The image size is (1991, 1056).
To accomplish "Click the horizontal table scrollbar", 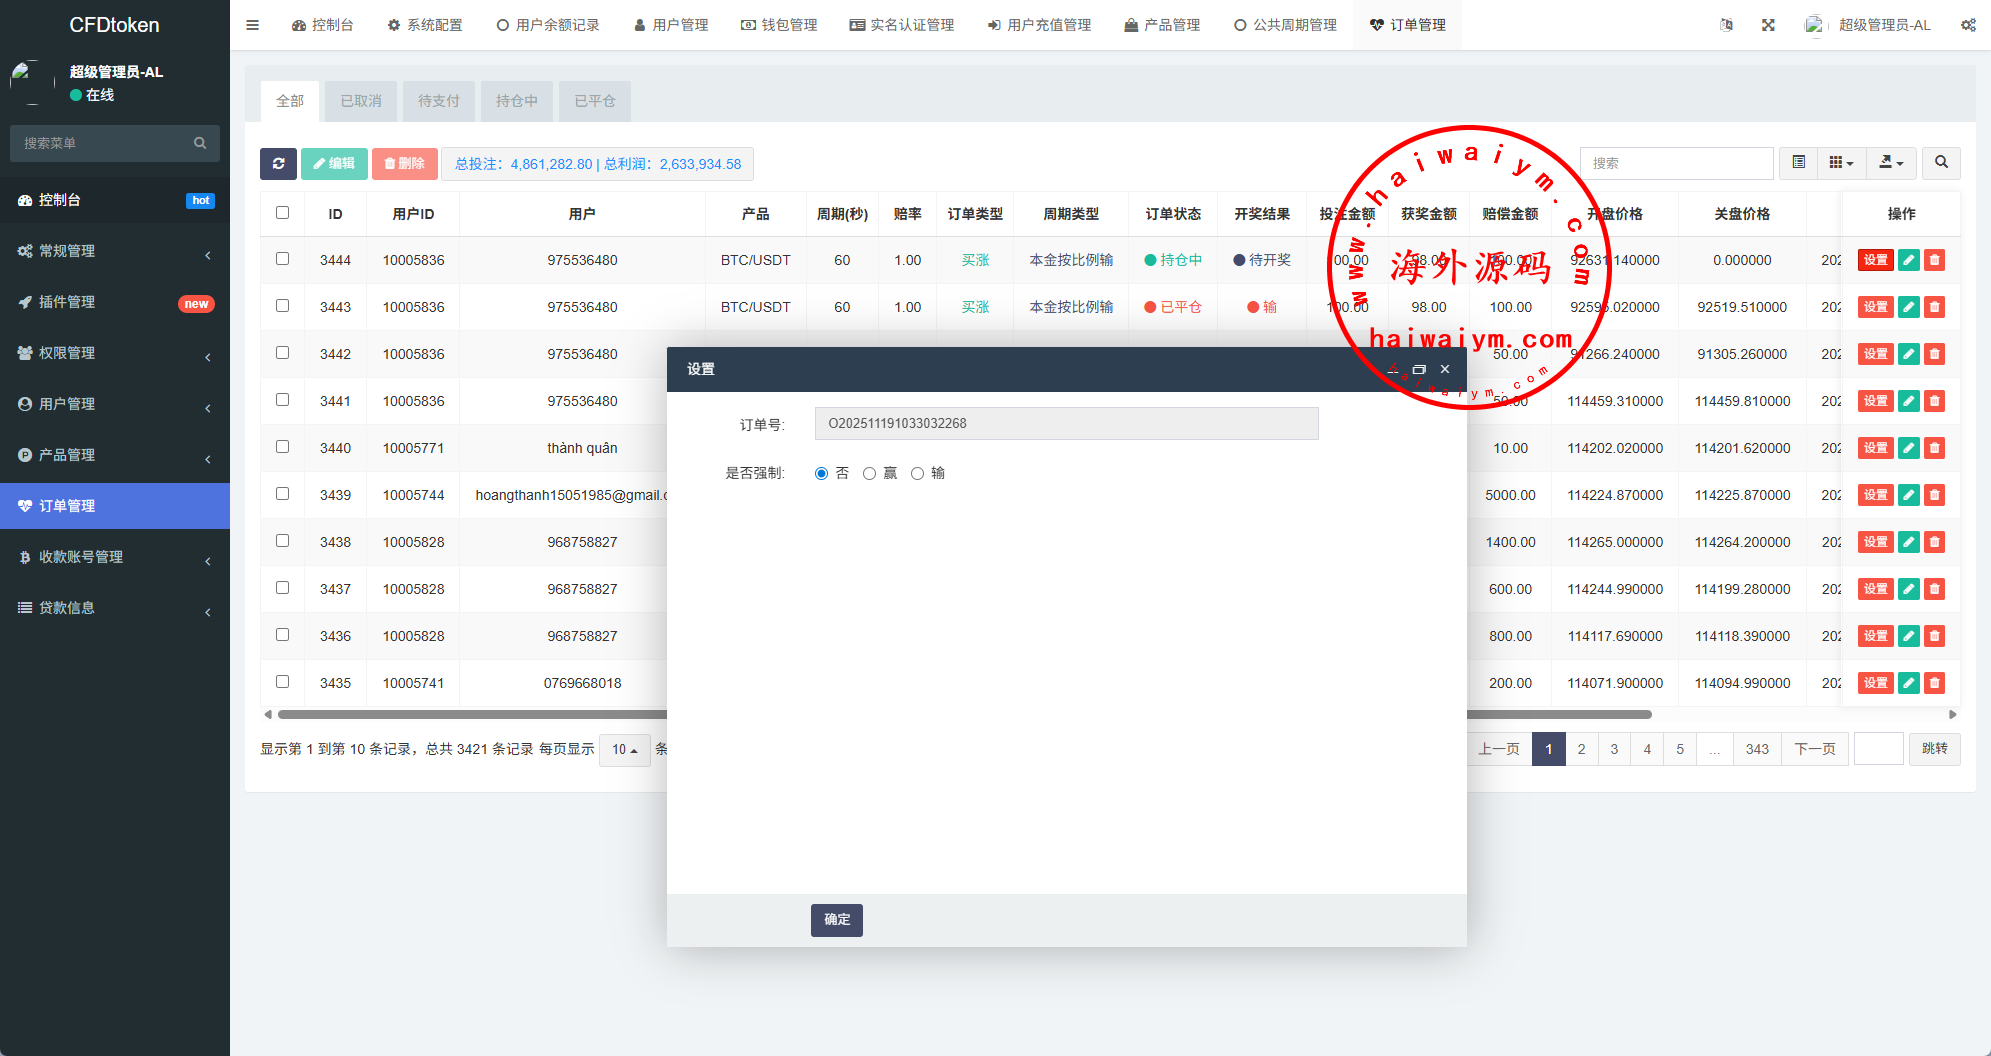I will coord(470,715).
